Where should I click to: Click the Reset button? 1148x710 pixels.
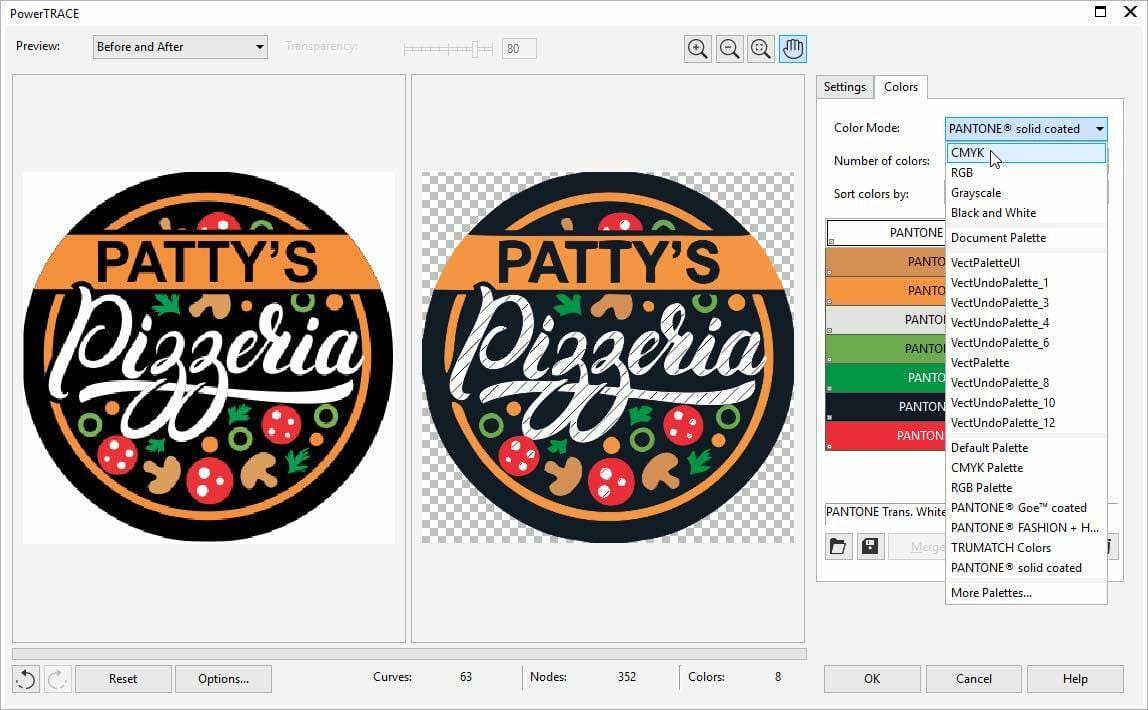123,679
